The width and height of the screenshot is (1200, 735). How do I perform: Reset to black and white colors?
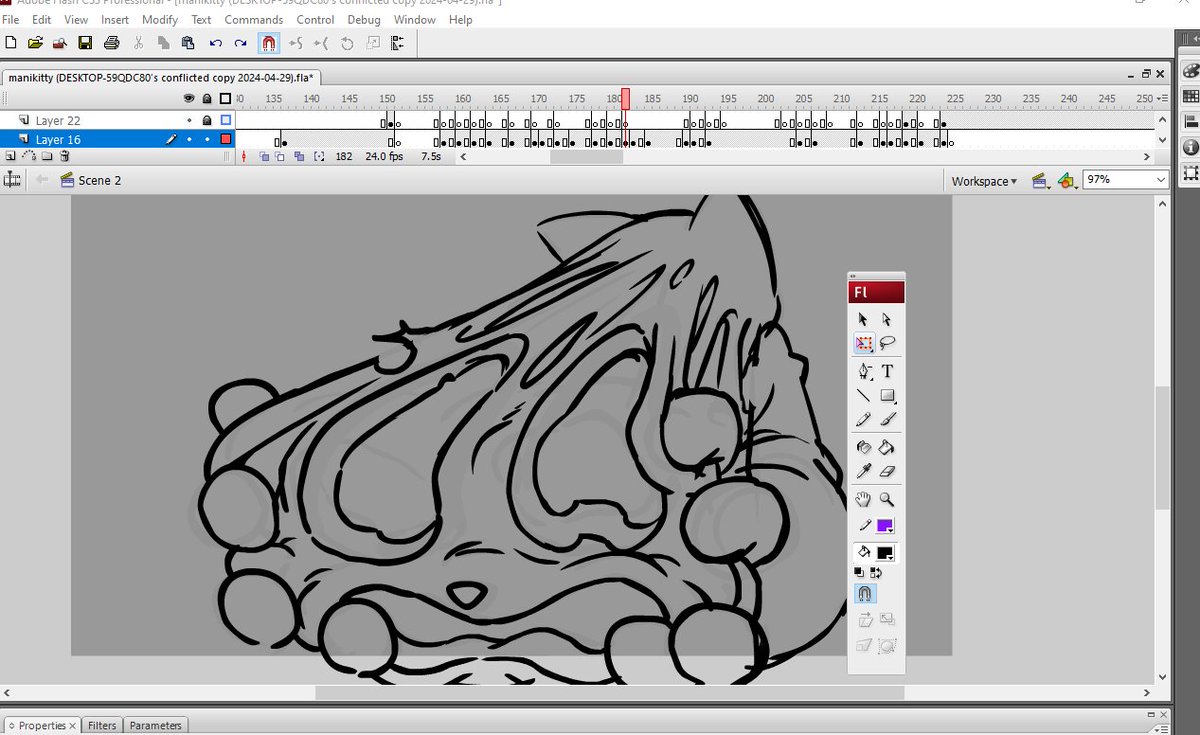[859, 572]
